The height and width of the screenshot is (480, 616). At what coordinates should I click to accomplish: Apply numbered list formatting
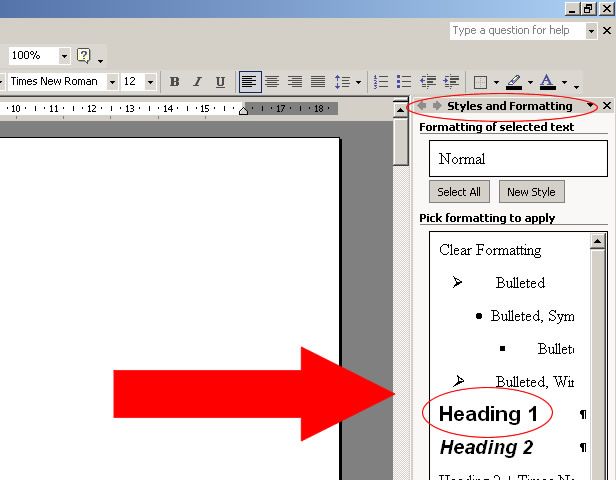381,82
